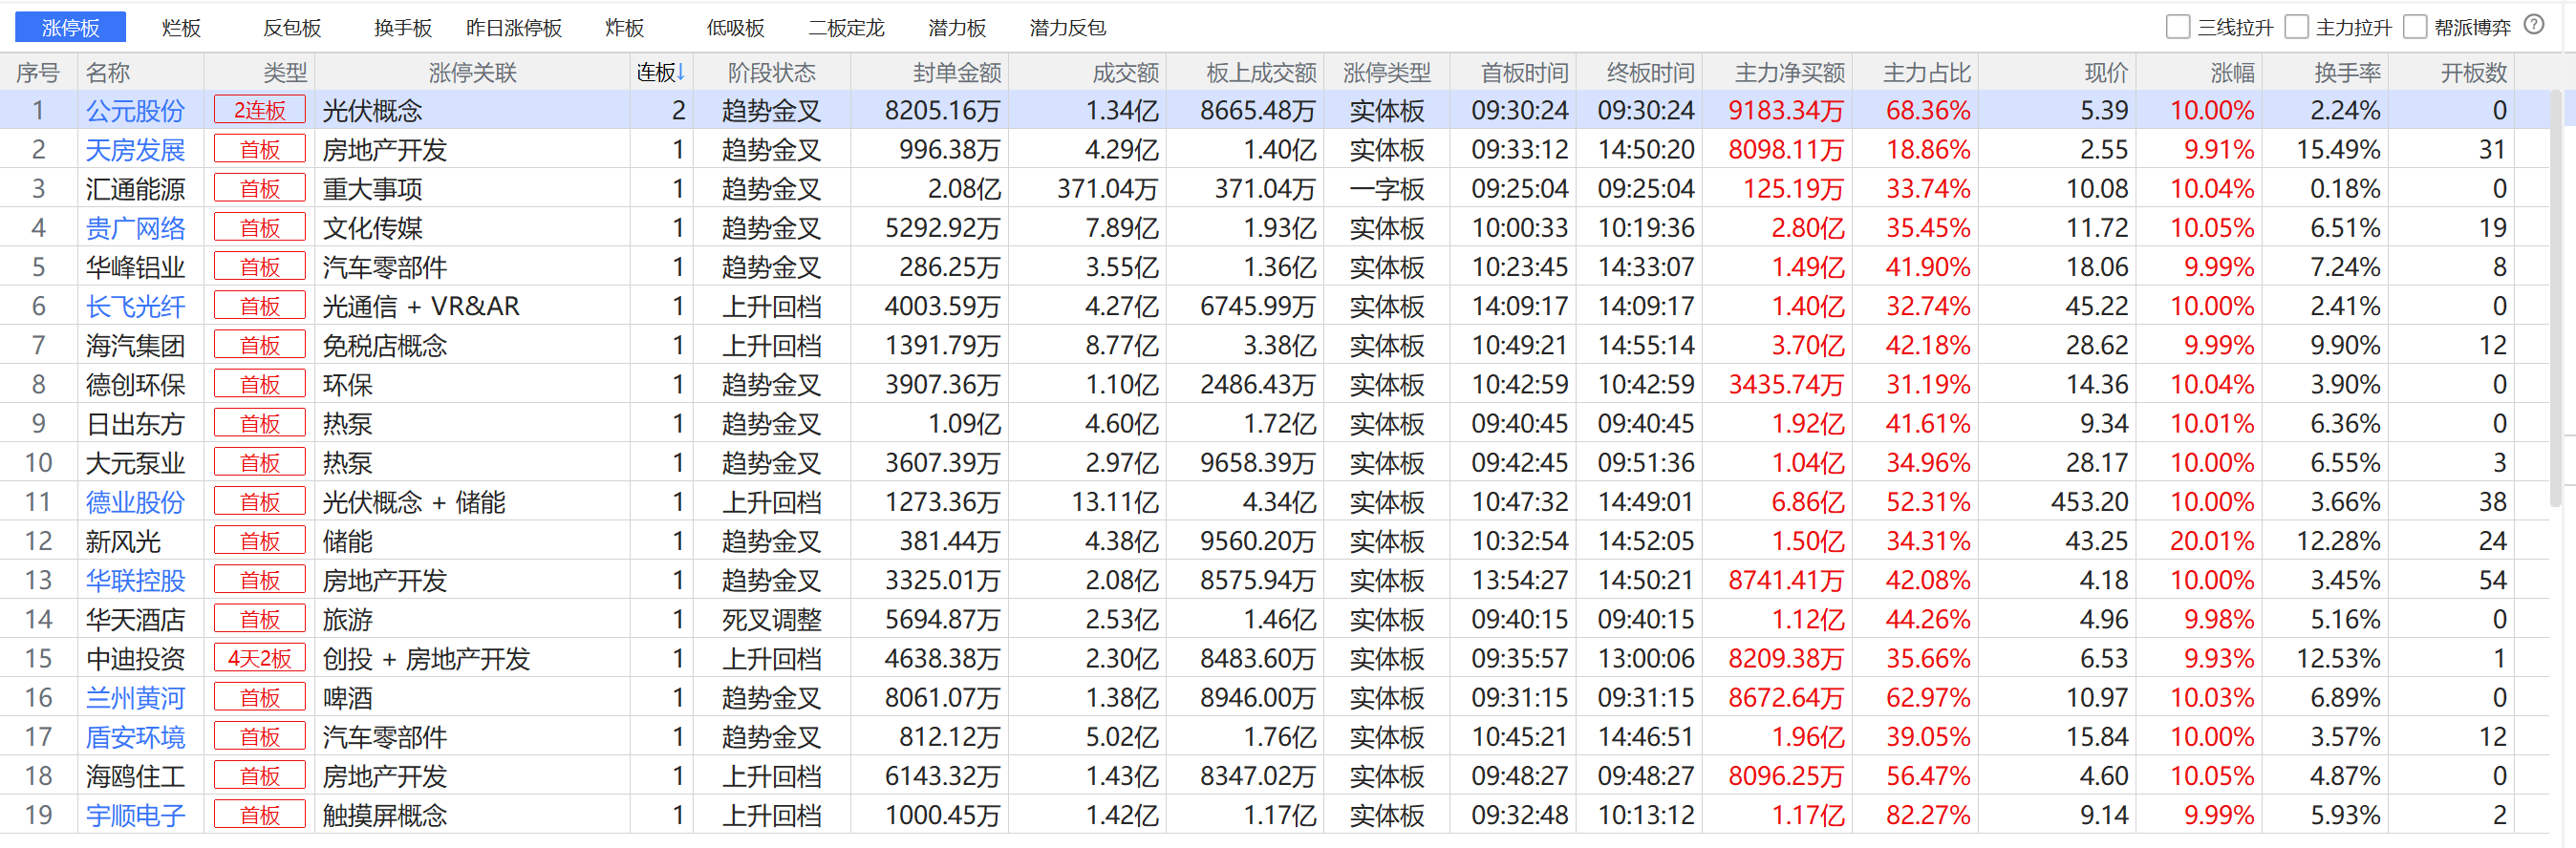Sort by 涨幅 column header
Image resolution: width=2576 pixels, height=848 pixels.
tap(2232, 72)
